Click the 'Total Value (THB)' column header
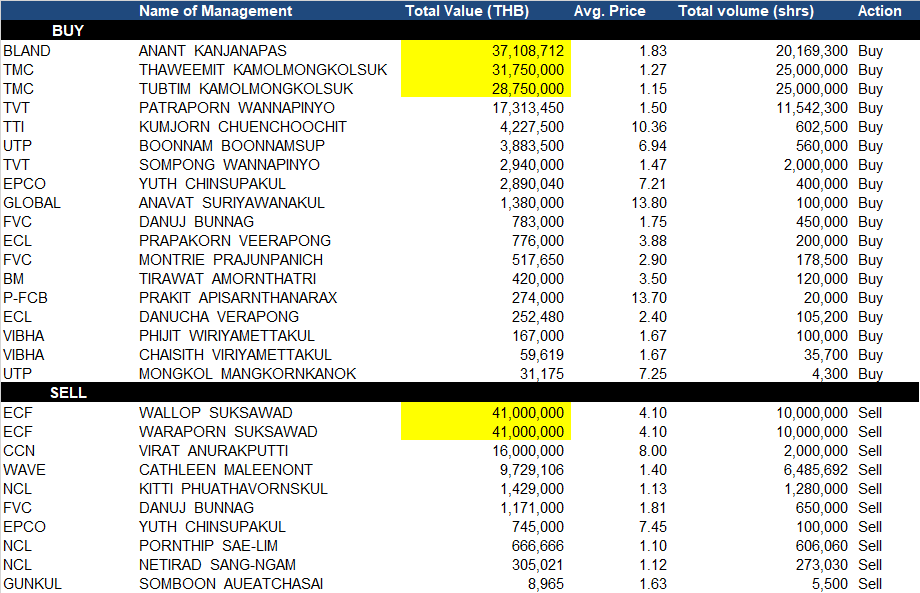This screenshot has height=593, width=920. (x=467, y=11)
